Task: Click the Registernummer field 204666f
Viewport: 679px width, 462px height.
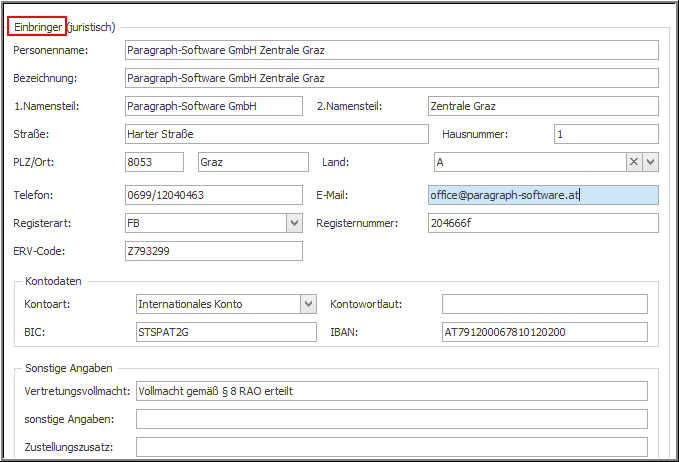Action: tap(543, 223)
